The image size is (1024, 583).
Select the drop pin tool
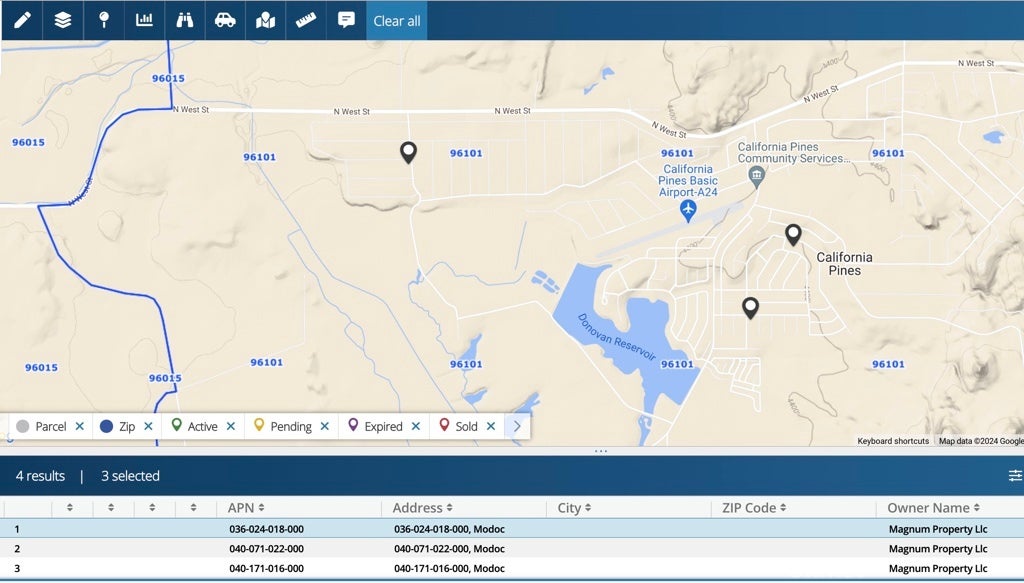(x=104, y=20)
